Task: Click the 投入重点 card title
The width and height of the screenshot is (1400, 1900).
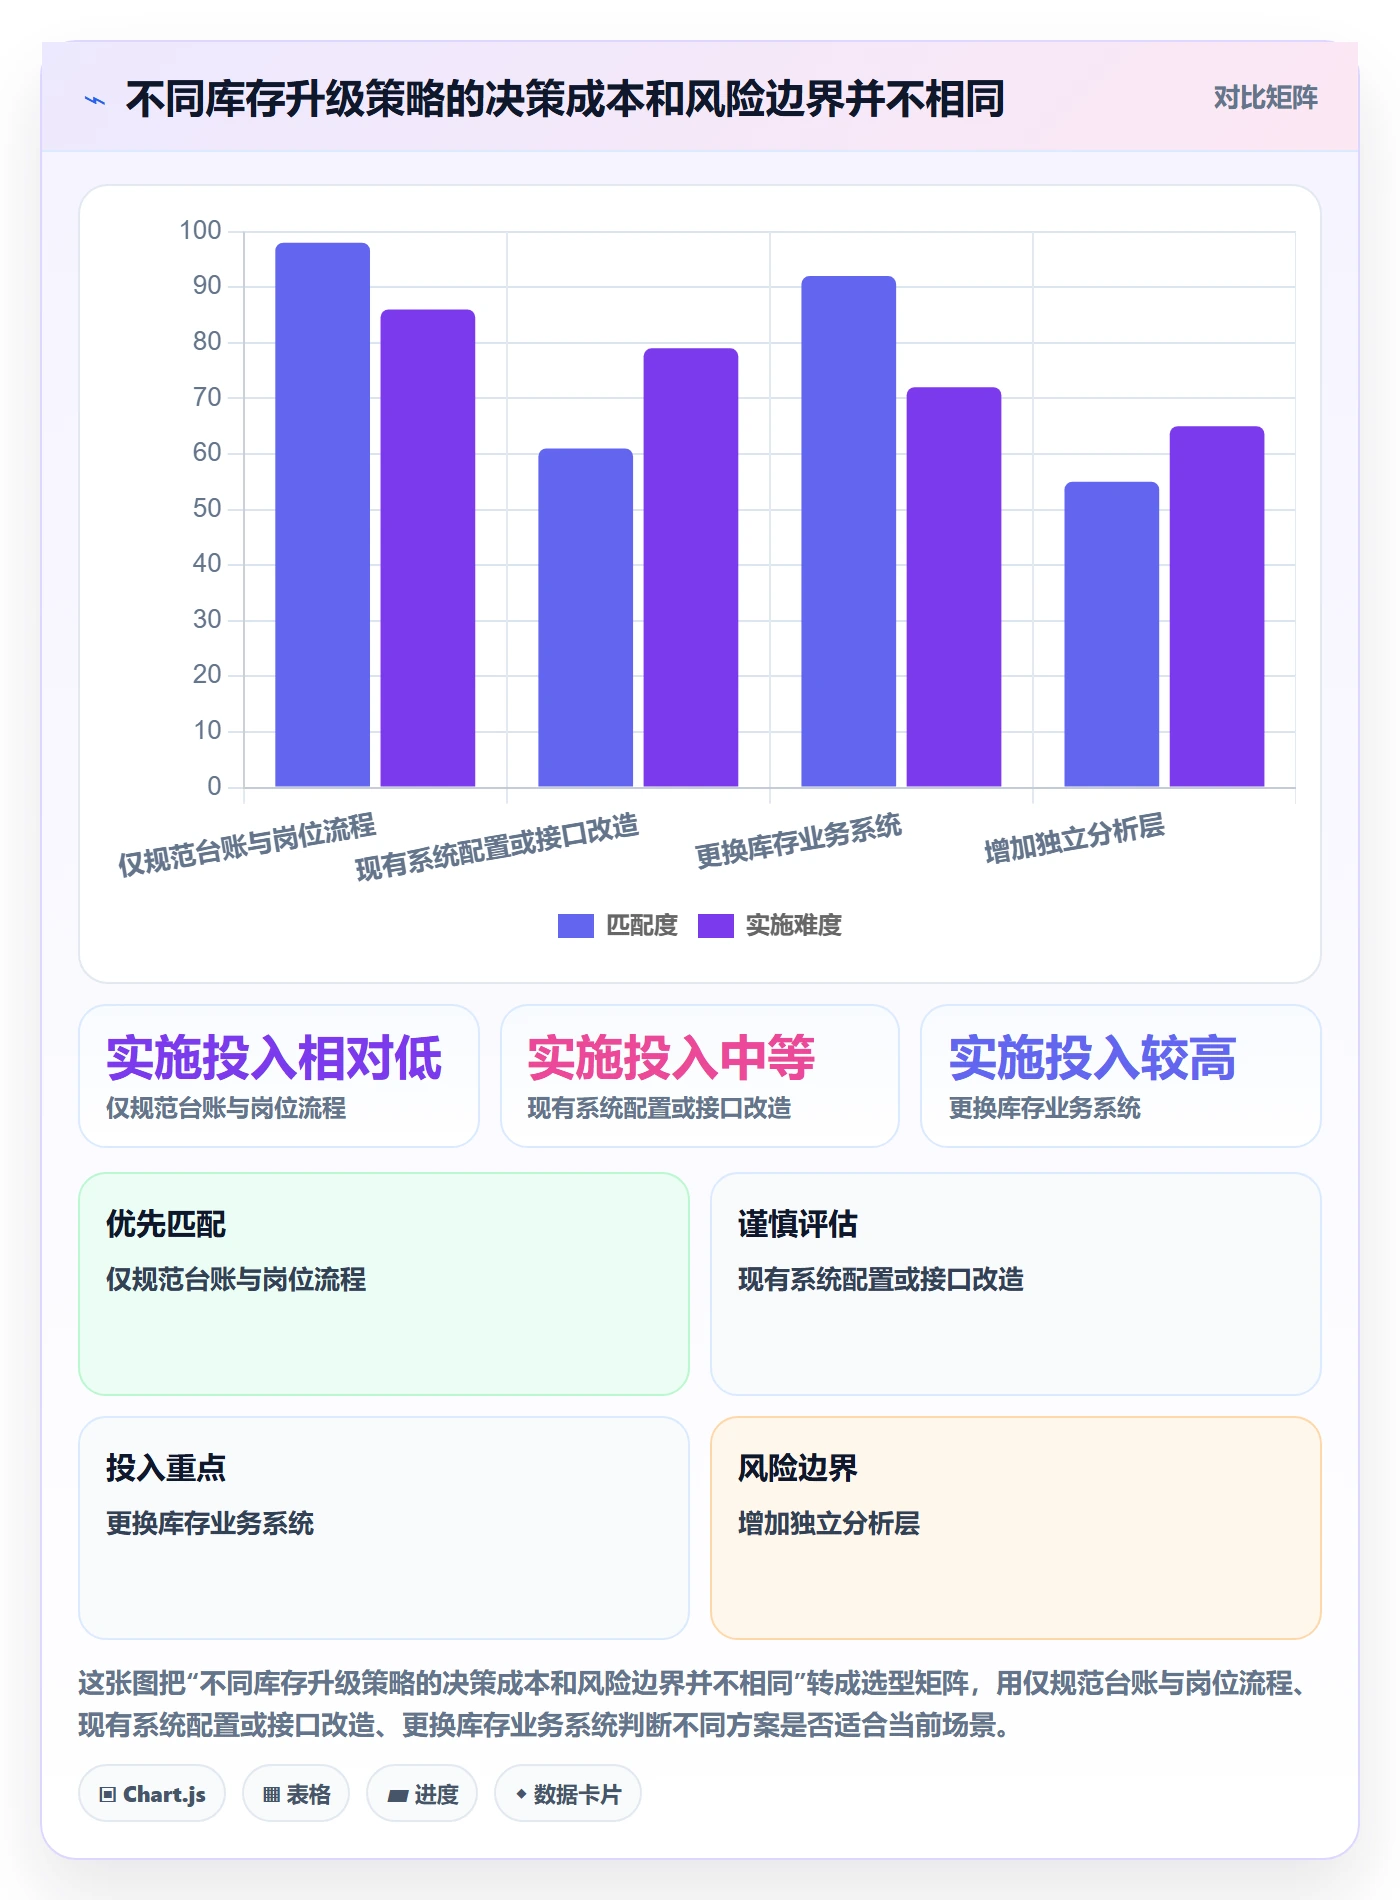Action: (166, 1468)
